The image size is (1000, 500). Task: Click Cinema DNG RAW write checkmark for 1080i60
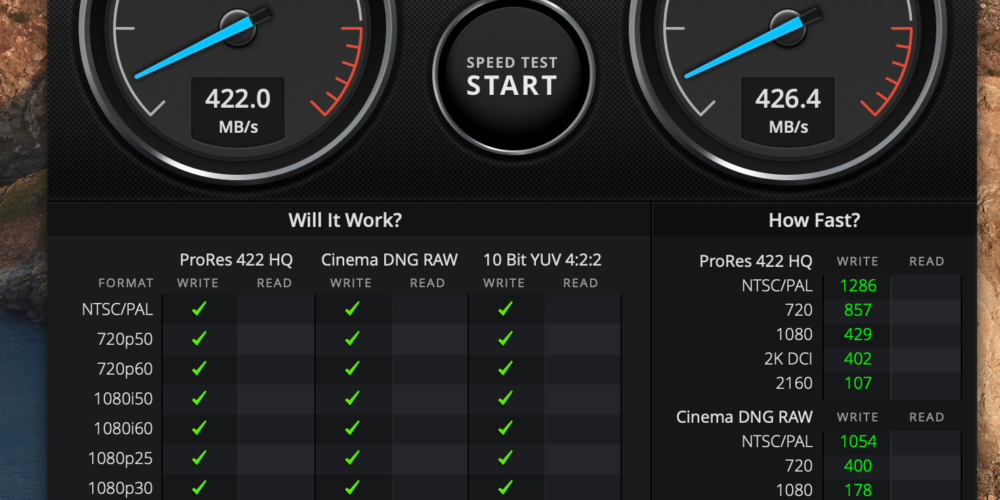point(352,428)
